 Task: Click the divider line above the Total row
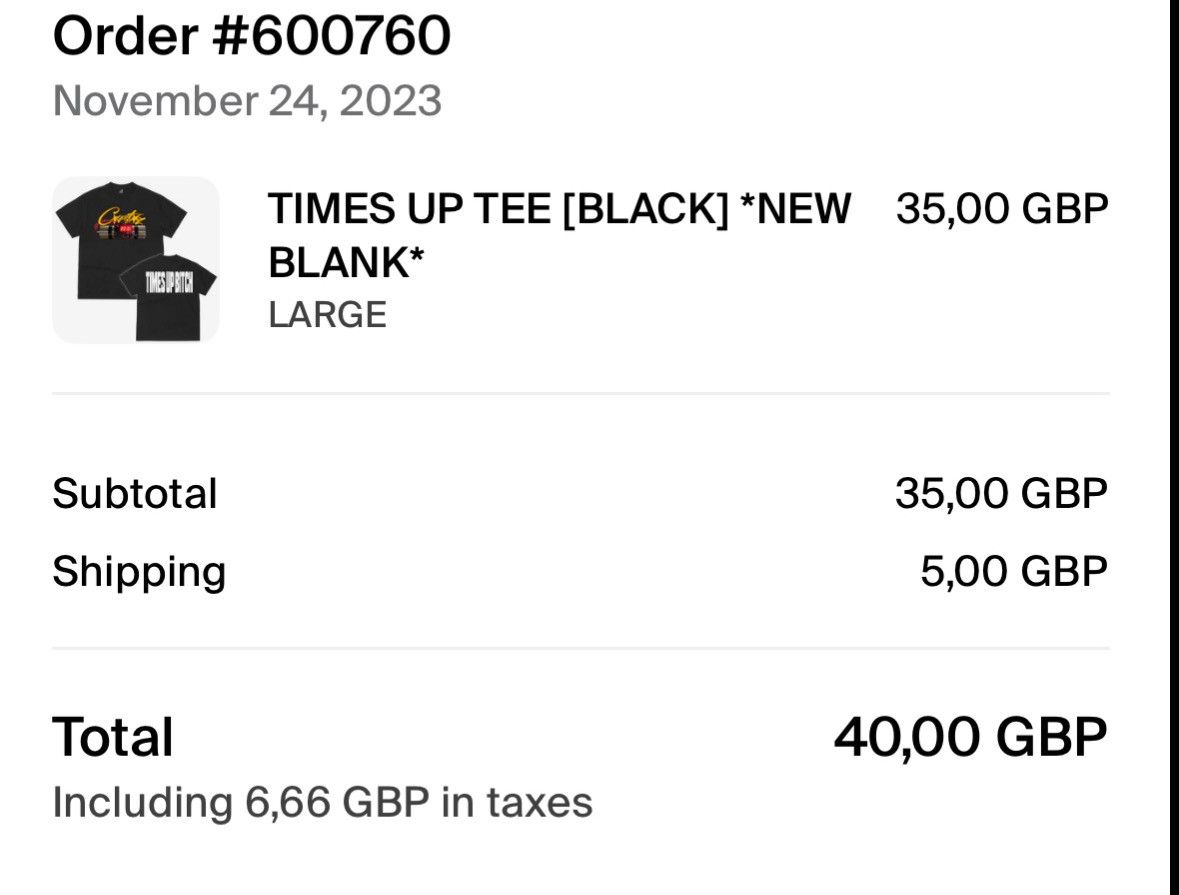[x=580, y=648]
